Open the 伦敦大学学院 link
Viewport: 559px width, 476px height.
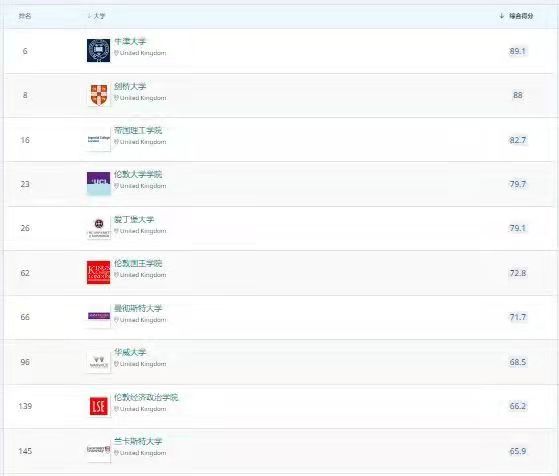click(x=138, y=174)
